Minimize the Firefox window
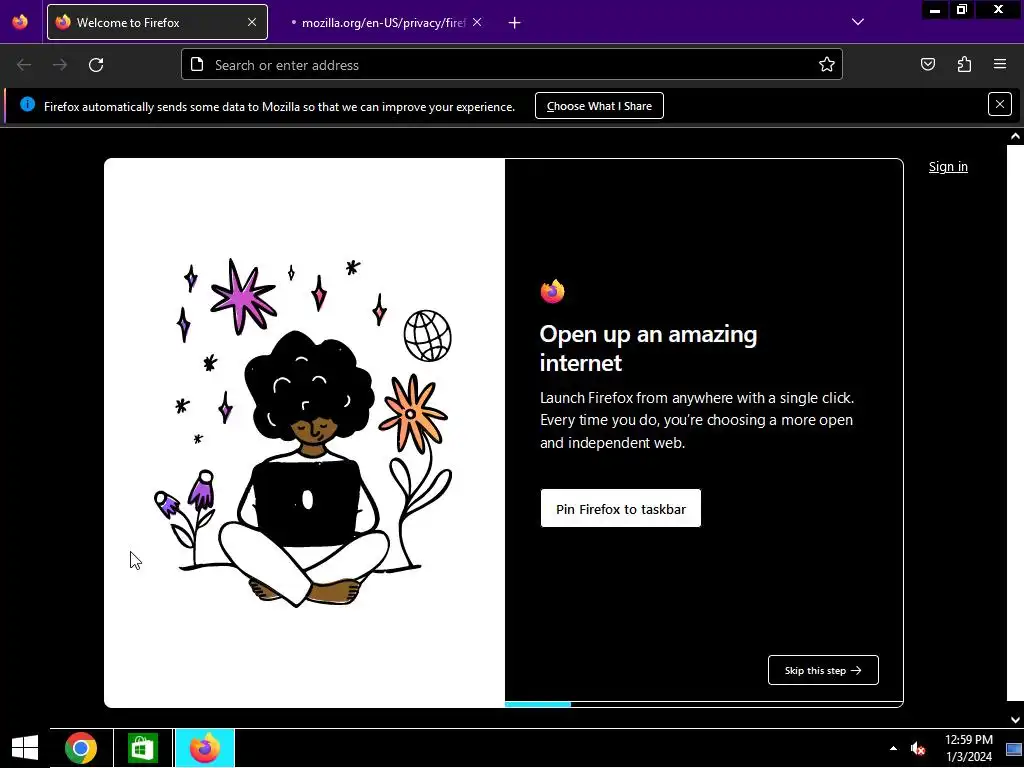 point(935,10)
